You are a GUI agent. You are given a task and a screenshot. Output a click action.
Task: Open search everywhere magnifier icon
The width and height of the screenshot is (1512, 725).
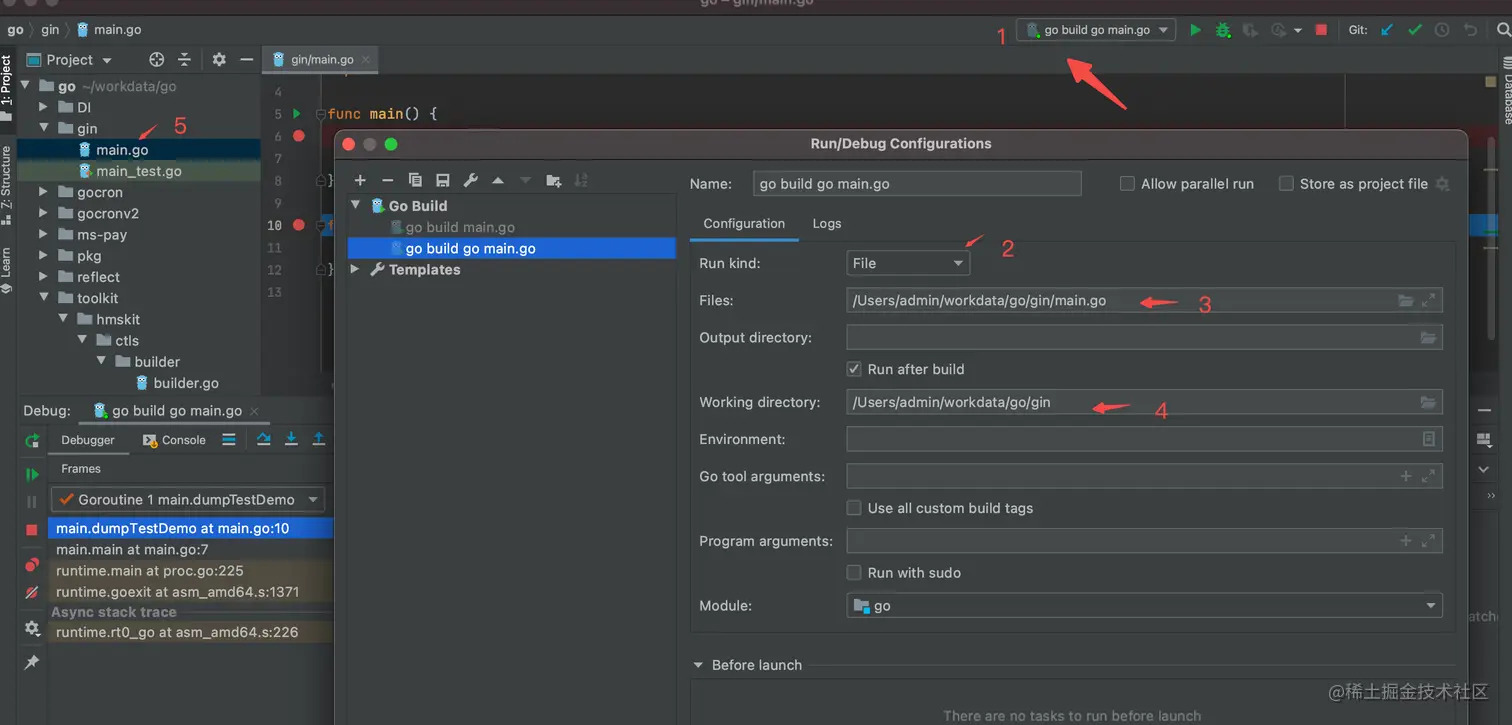pyautogui.click(x=1503, y=30)
